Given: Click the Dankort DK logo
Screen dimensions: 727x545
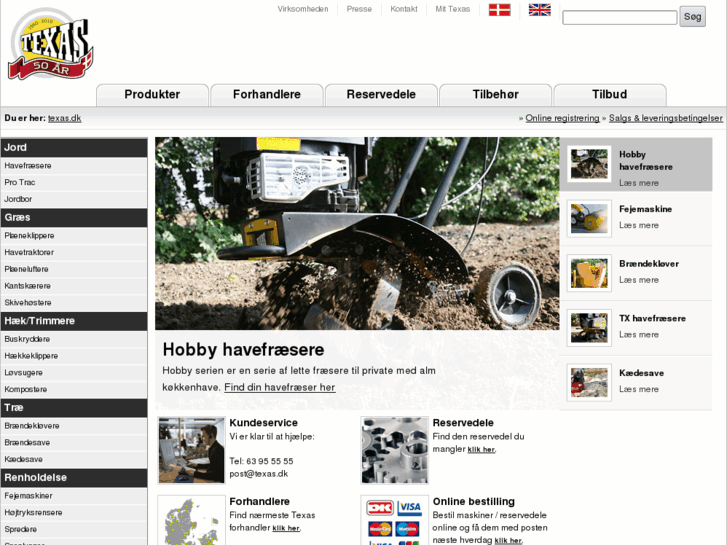Looking at the screenshot, I should (380, 508).
